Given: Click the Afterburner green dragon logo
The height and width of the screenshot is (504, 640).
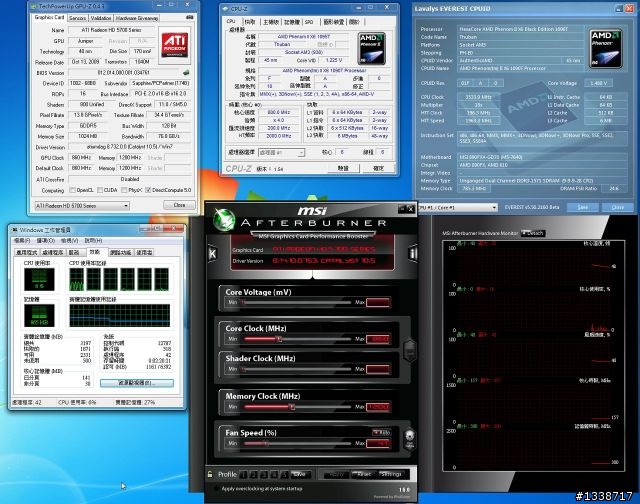Looking at the screenshot, I should pyautogui.click(x=224, y=220).
